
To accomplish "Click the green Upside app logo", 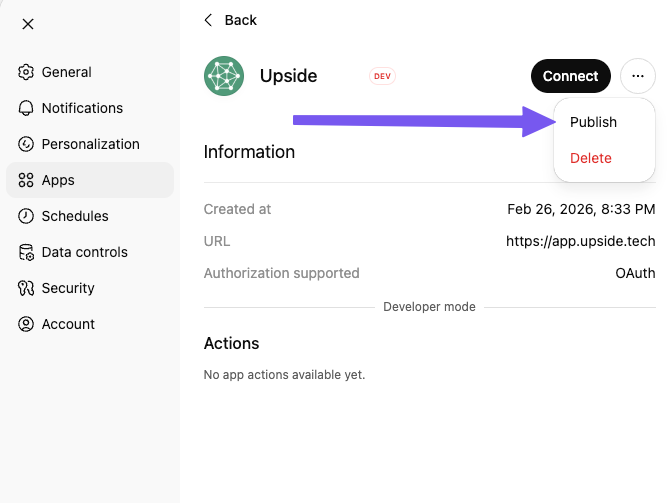I will point(224,76).
